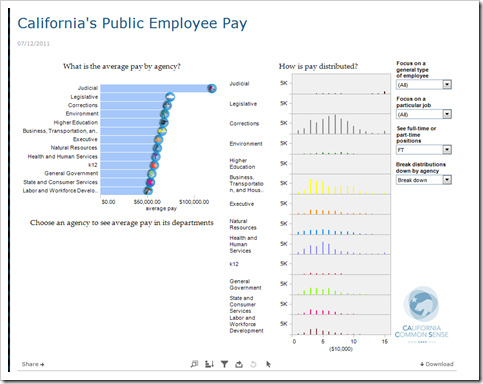Screen dimensions: 483x384
Task: Click the 'k12' label in average pay chart
Action: point(93,165)
